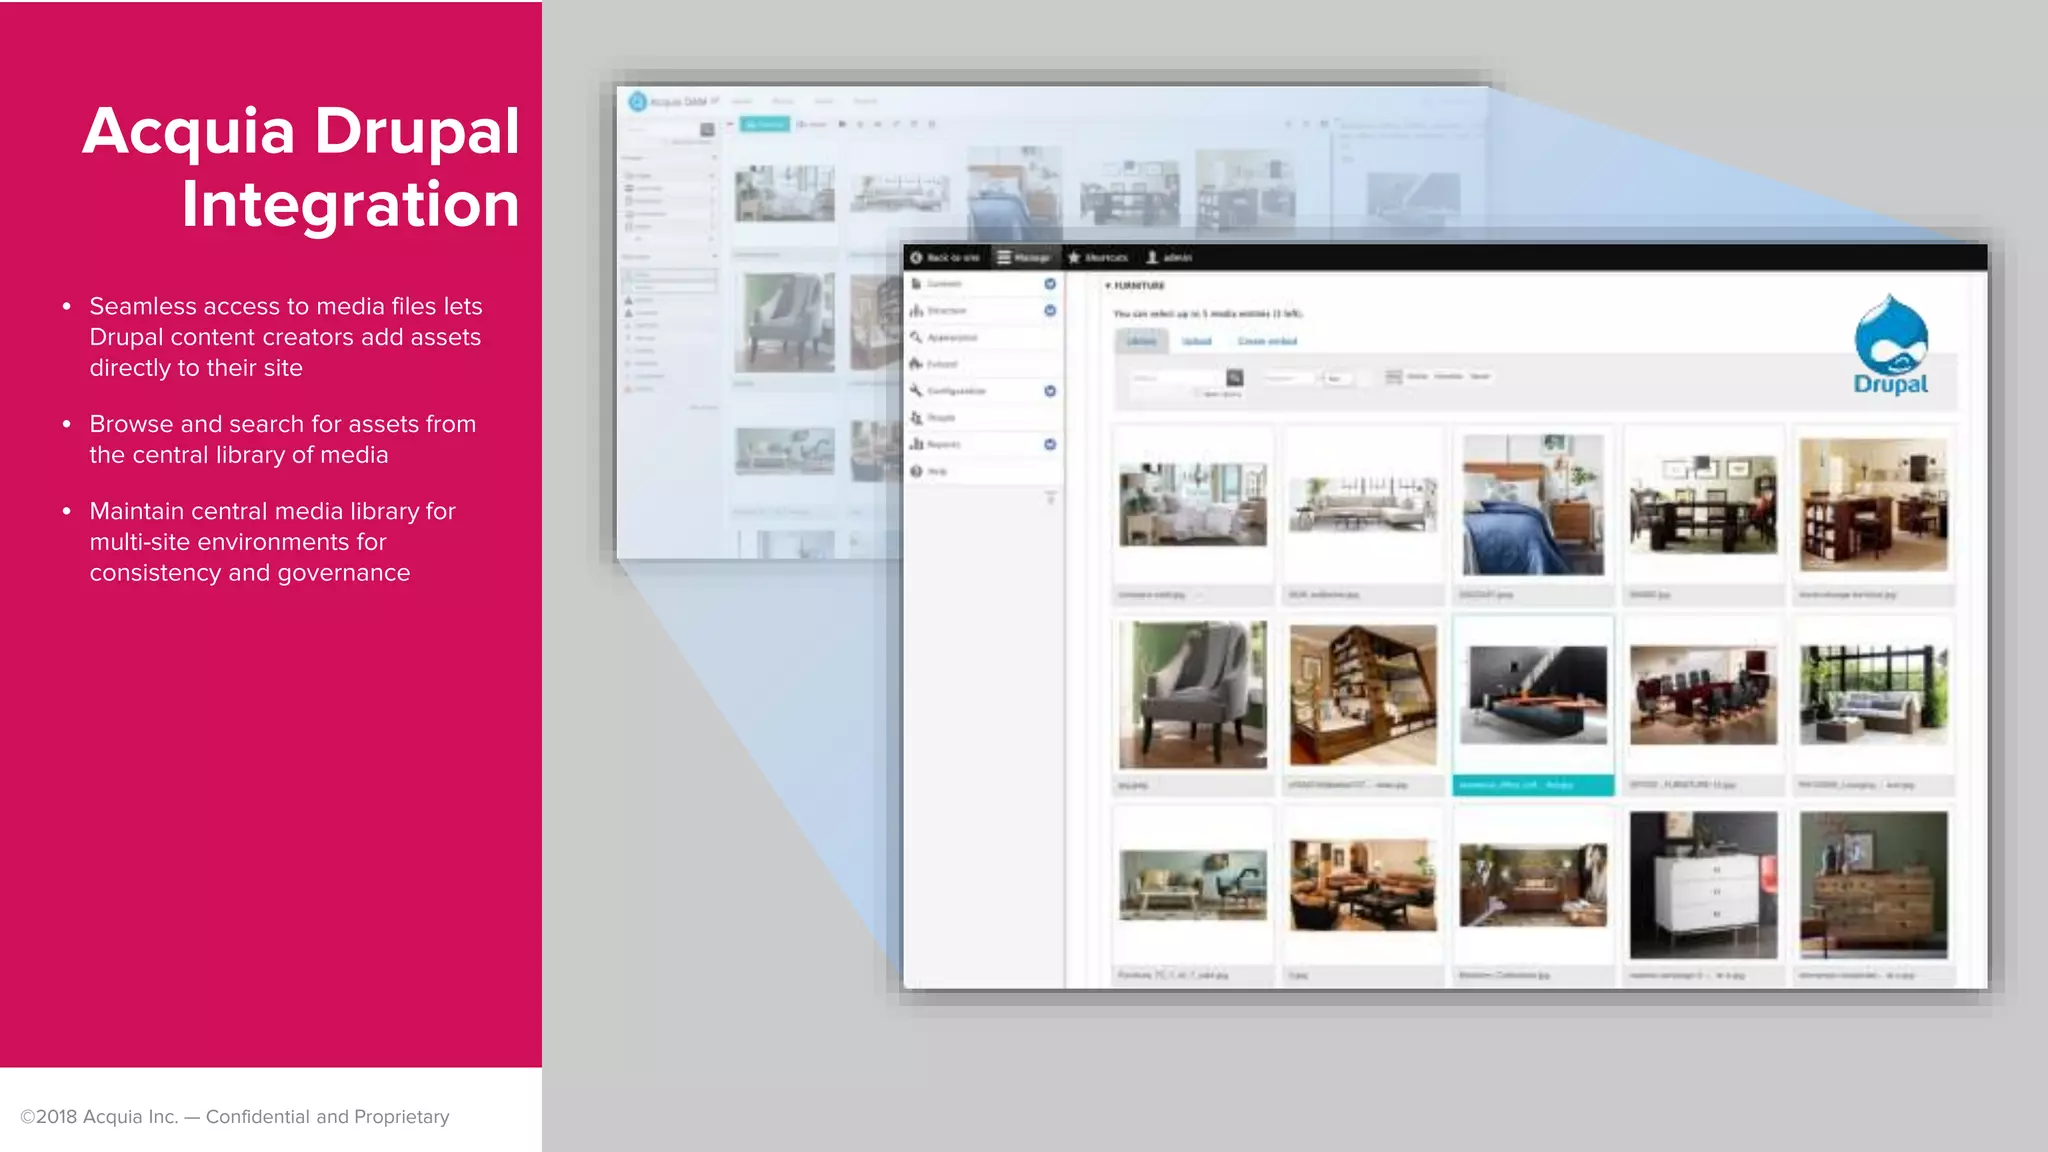
Task: Open Structure in the admin sidebar
Action: tap(946, 311)
